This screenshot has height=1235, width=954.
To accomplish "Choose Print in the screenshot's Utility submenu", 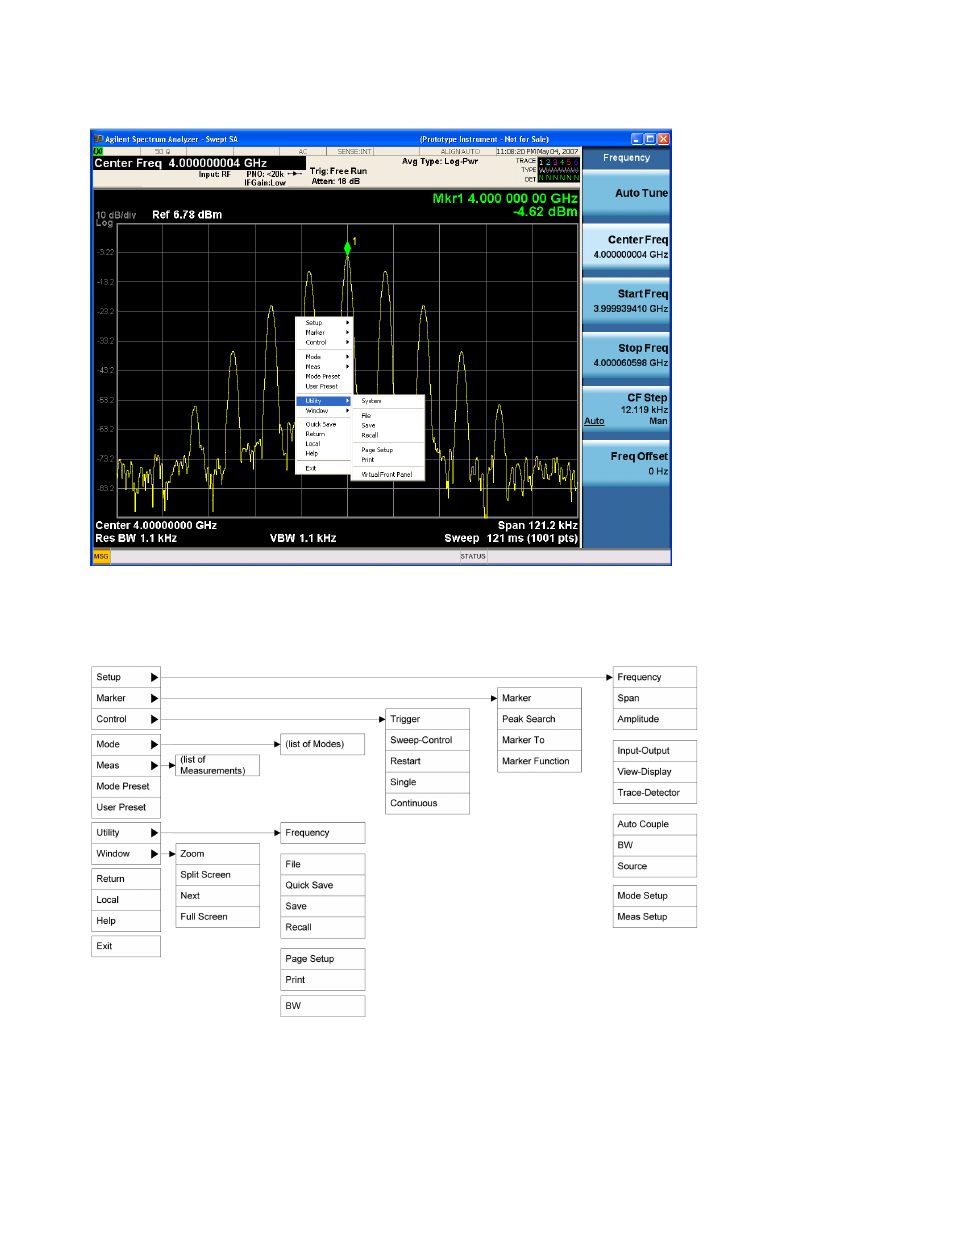I will pyautogui.click(x=388, y=460).
